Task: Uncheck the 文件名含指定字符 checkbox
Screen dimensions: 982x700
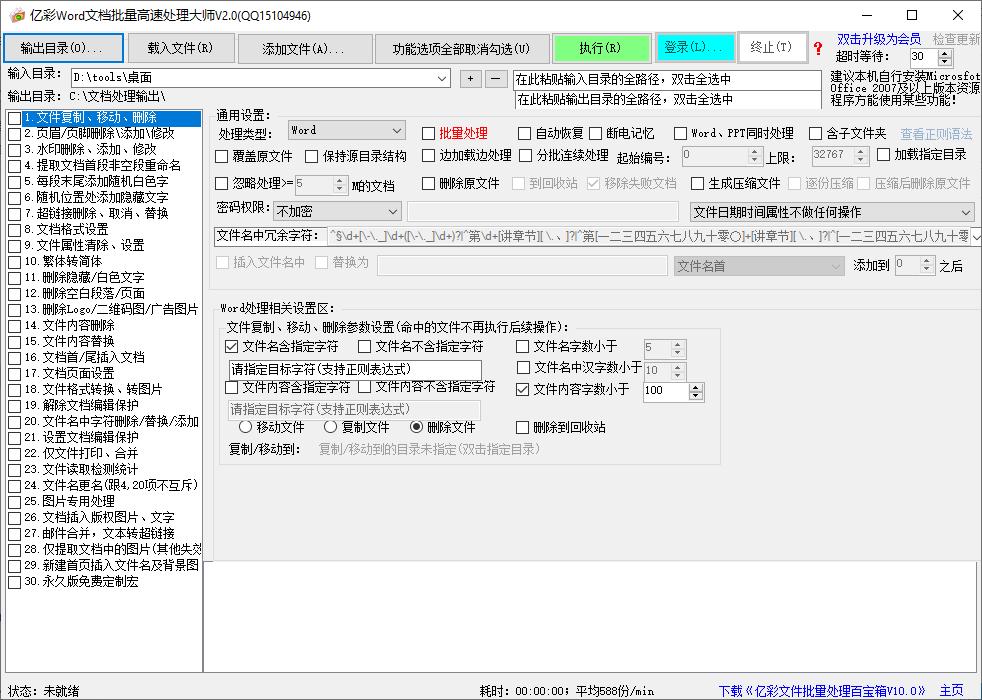Action: pyautogui.click(x=232, y=346)
